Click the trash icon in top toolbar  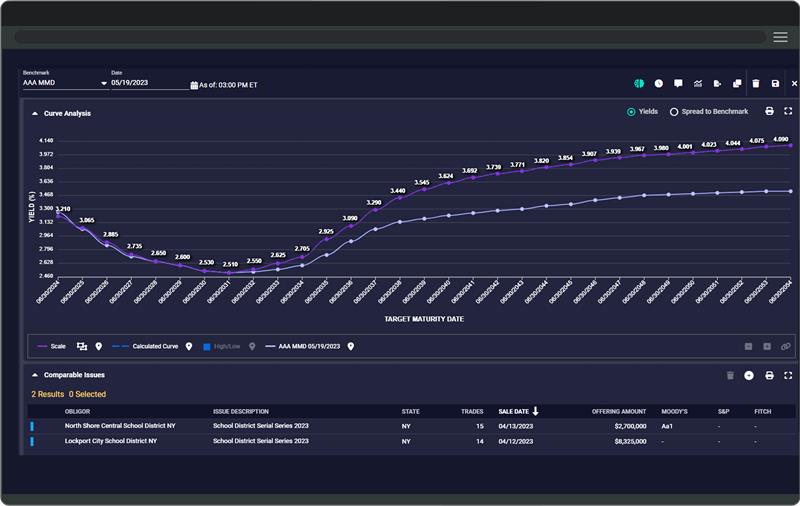tap(756, 84)
